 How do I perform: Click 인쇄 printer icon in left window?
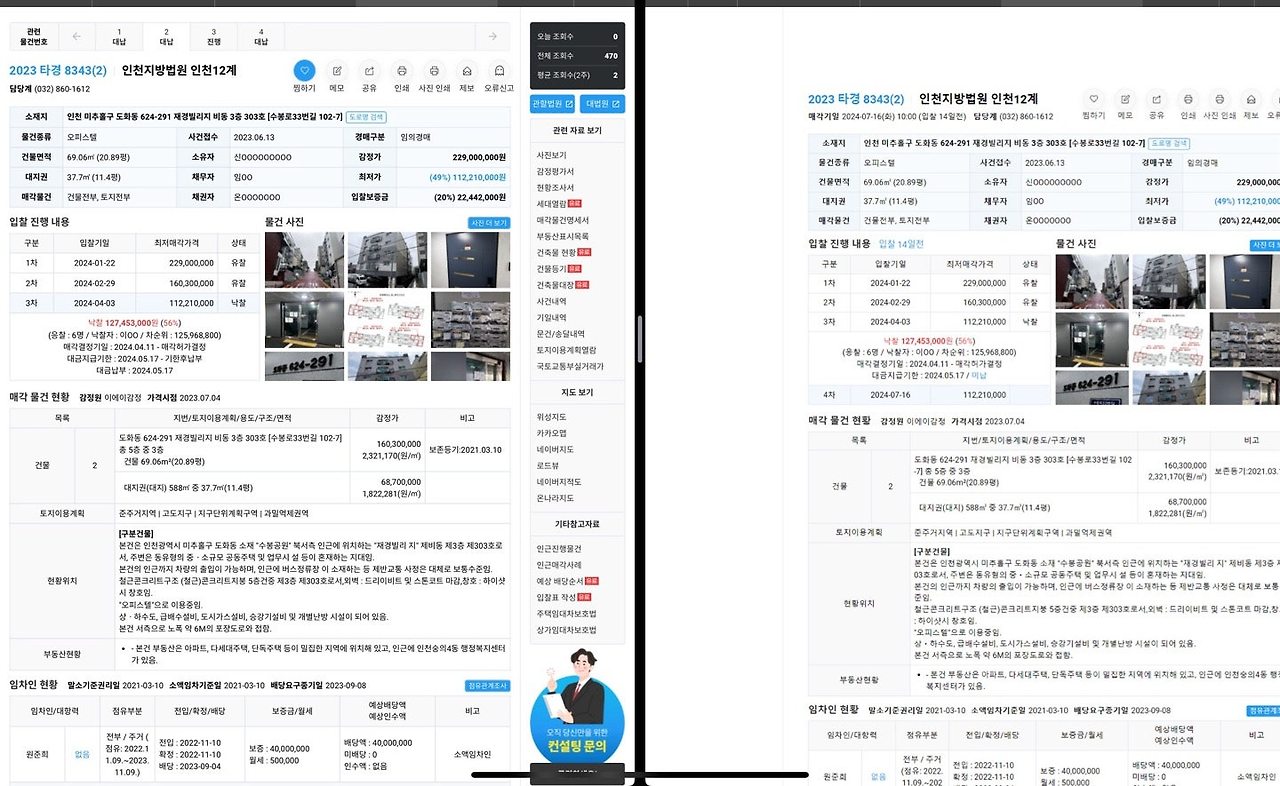[401, 70]
